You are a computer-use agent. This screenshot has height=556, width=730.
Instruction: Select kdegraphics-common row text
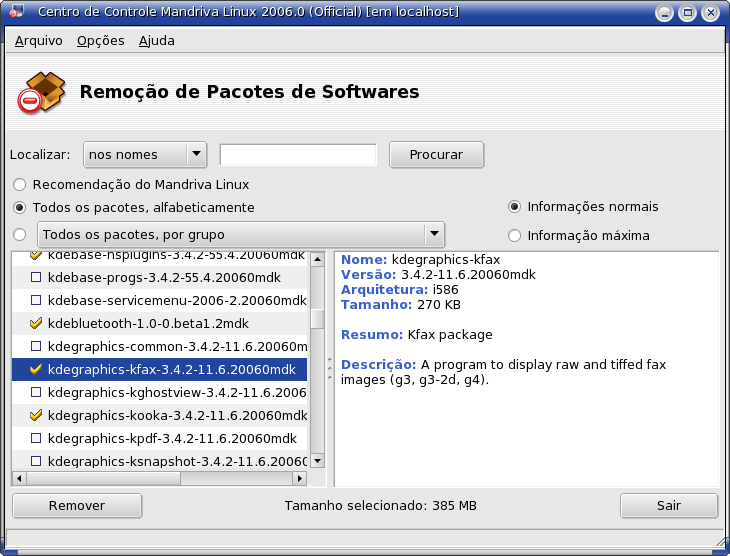177,347
